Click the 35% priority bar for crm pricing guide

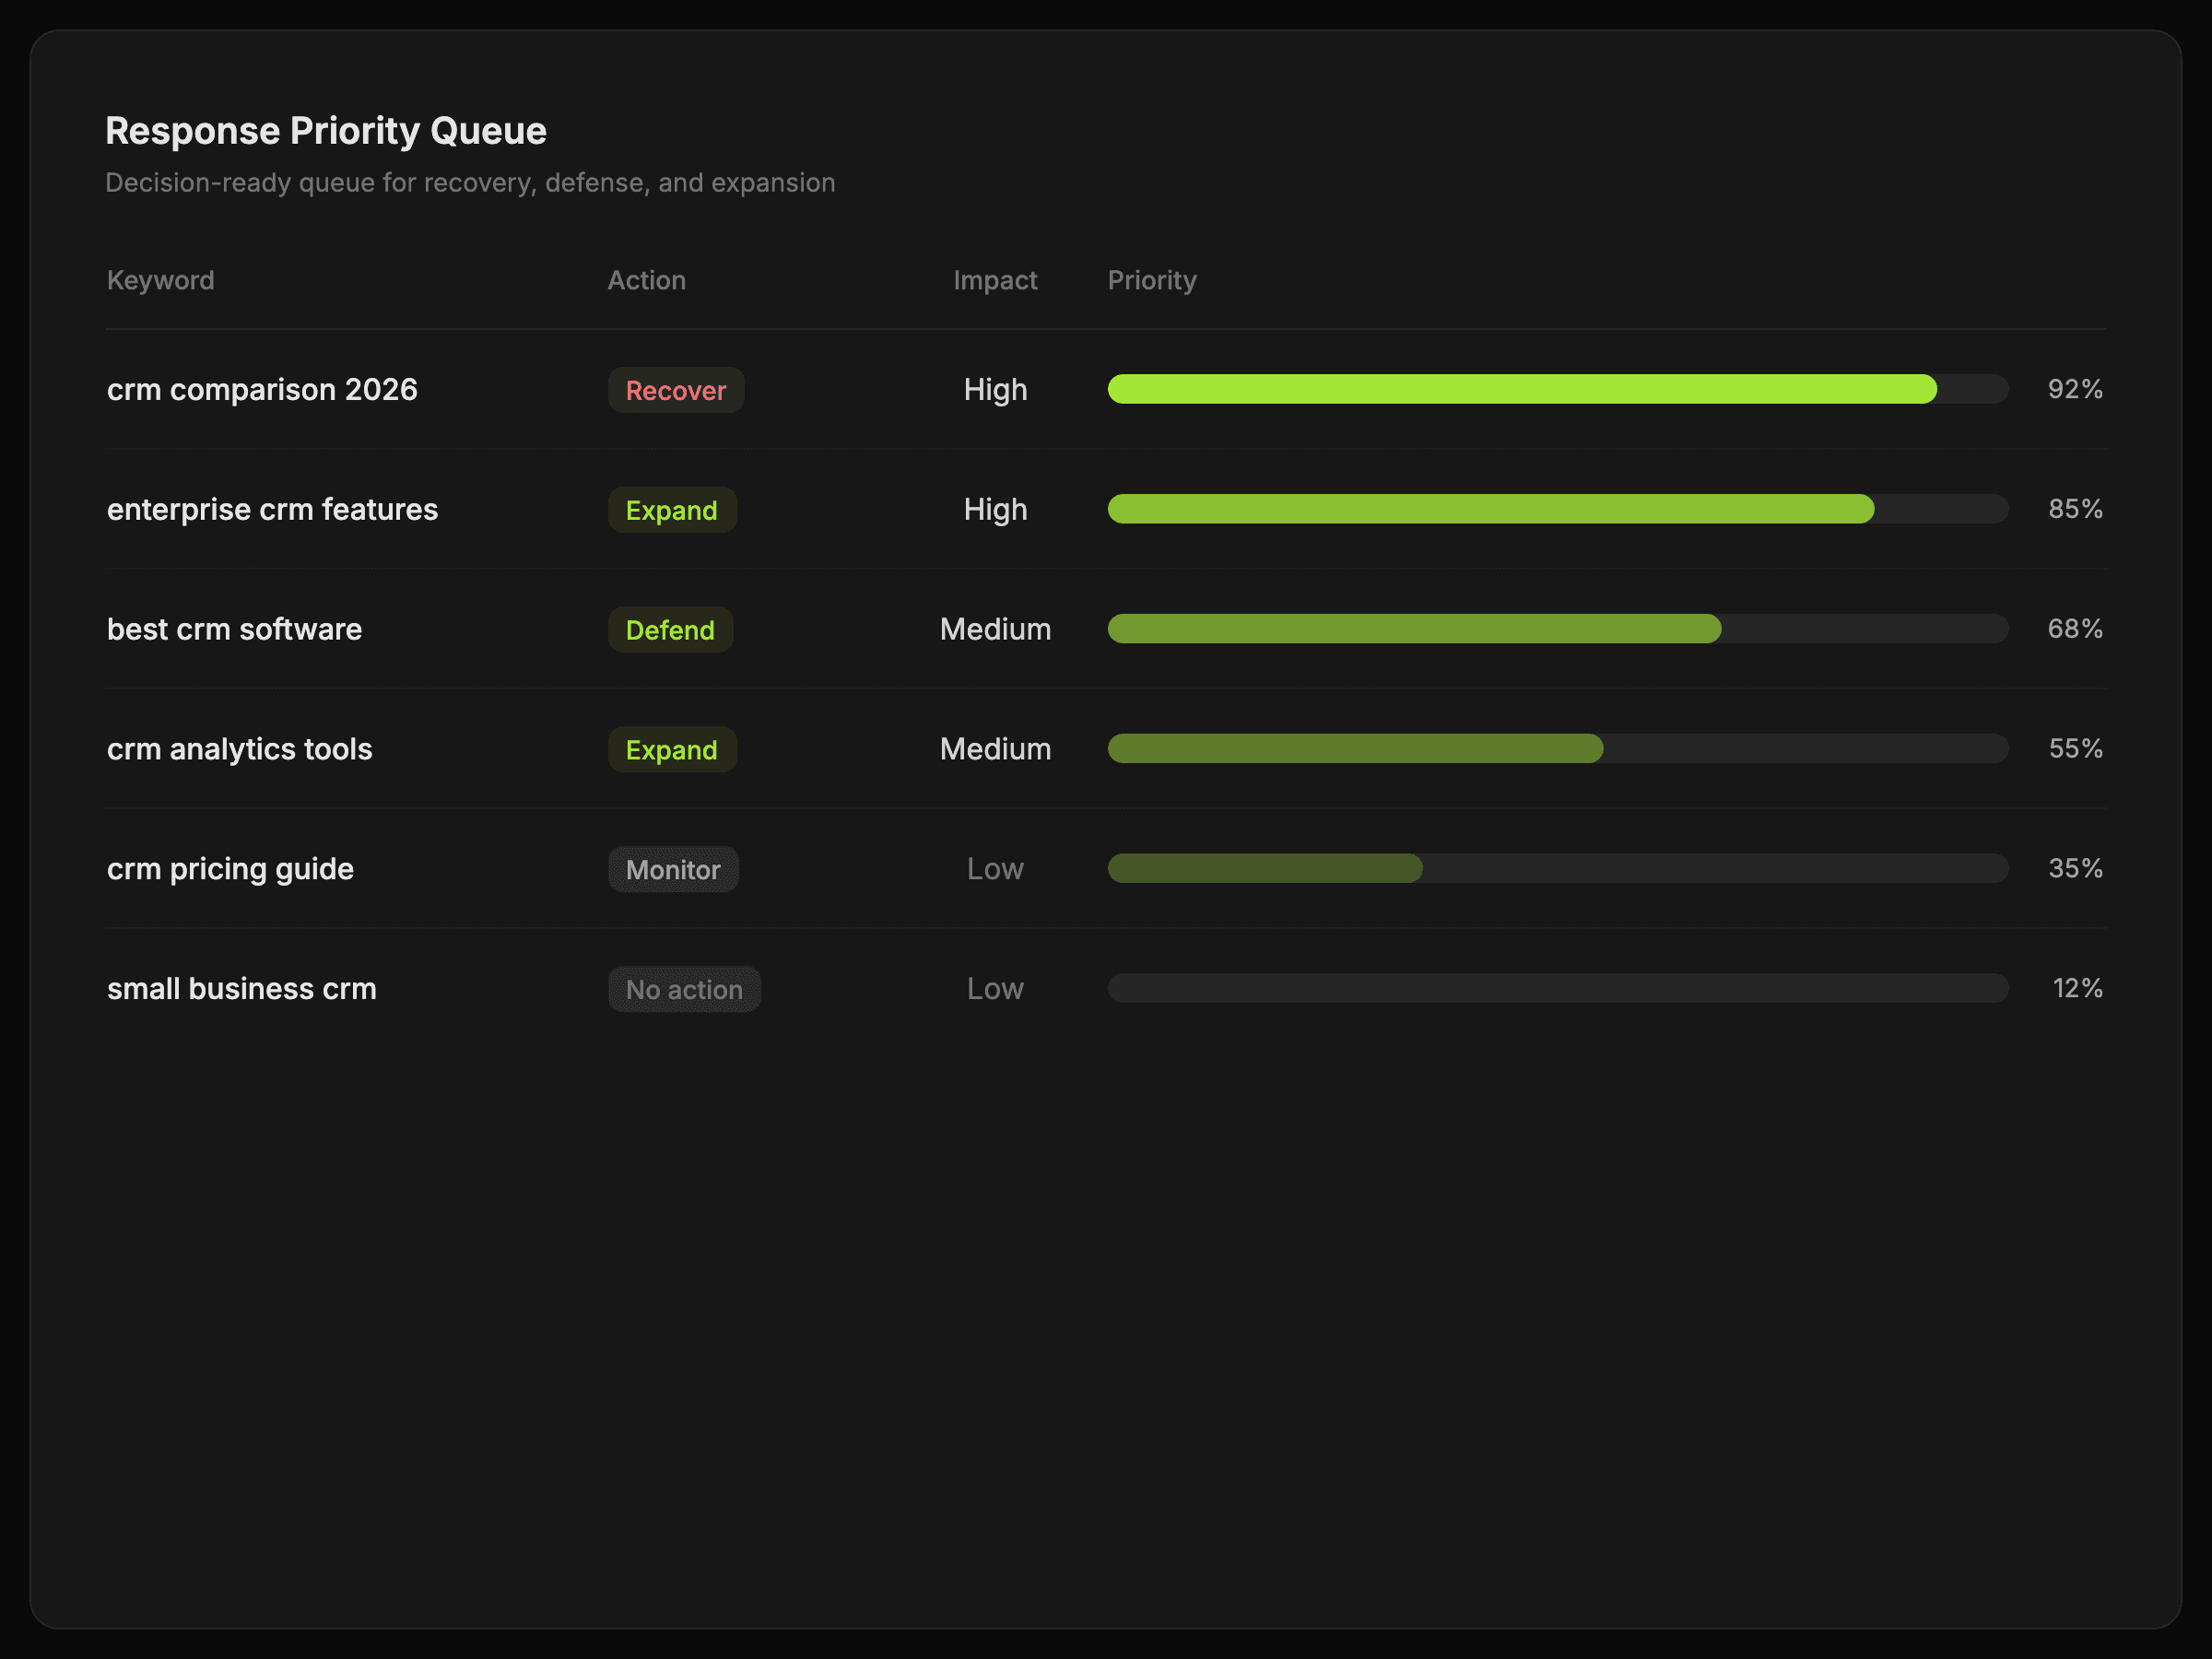click(1556, 869)
